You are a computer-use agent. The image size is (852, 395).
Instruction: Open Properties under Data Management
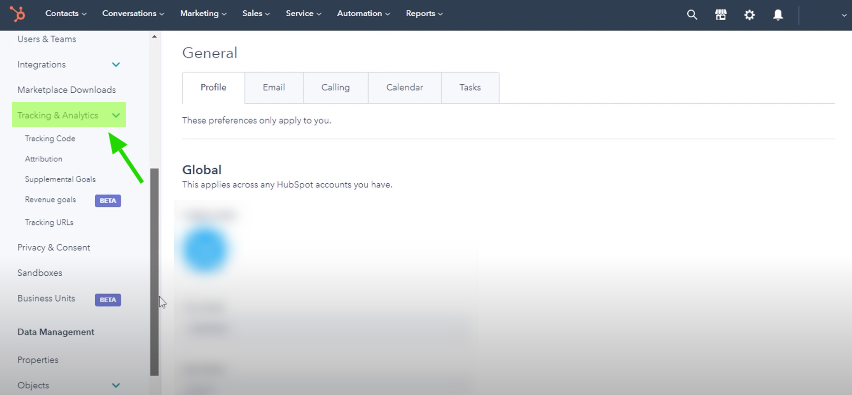tap(38, 360)
